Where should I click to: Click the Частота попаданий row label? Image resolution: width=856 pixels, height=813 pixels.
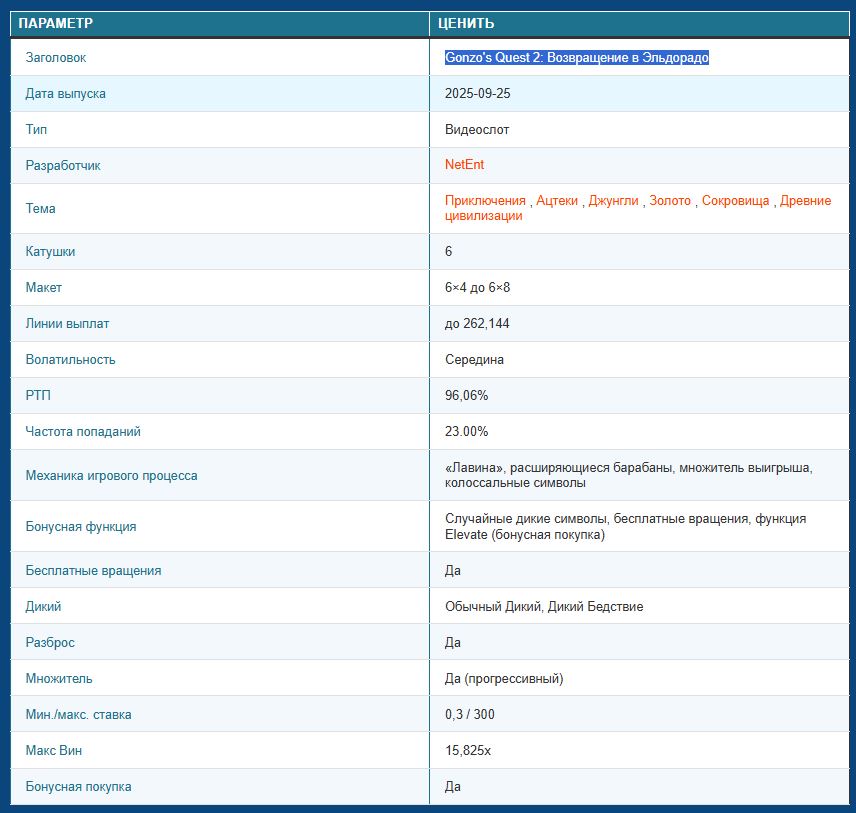(x=83, y=432)
